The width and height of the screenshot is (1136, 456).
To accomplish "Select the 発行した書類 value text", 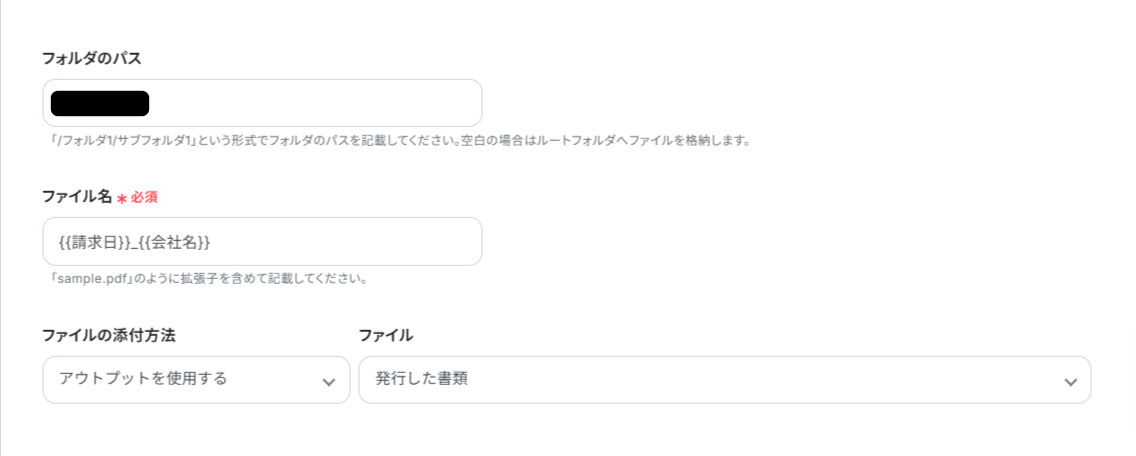I will [422, 380].
